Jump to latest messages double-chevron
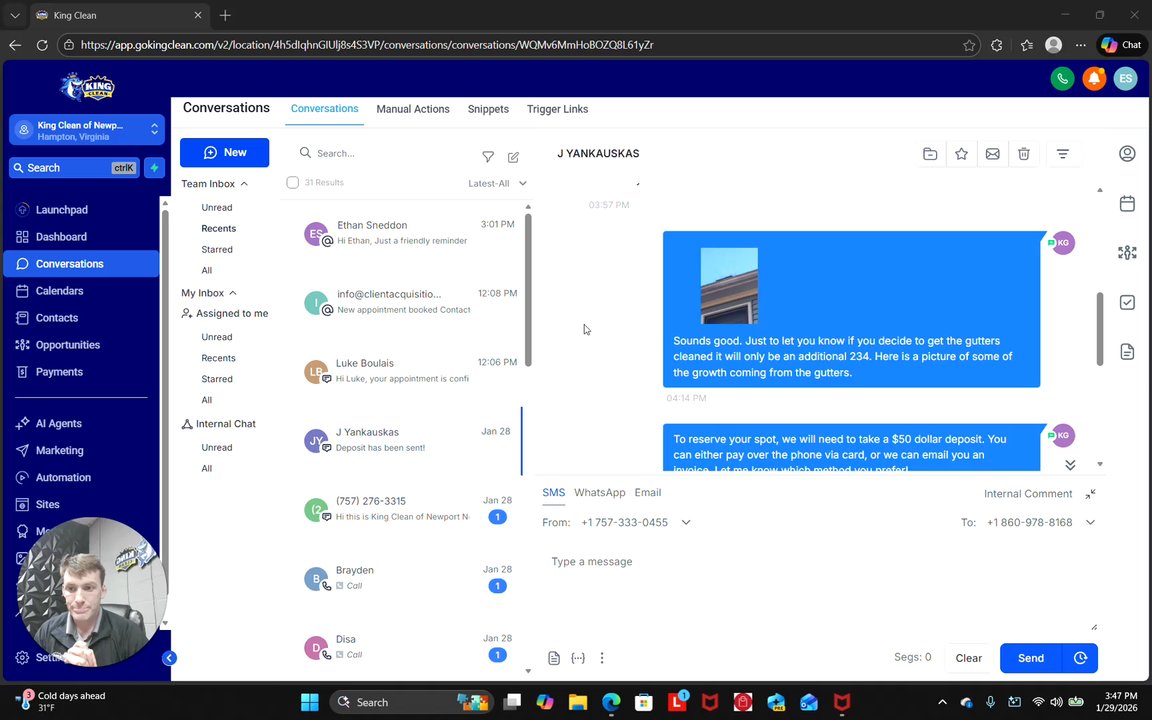 tap(1070, 464)
